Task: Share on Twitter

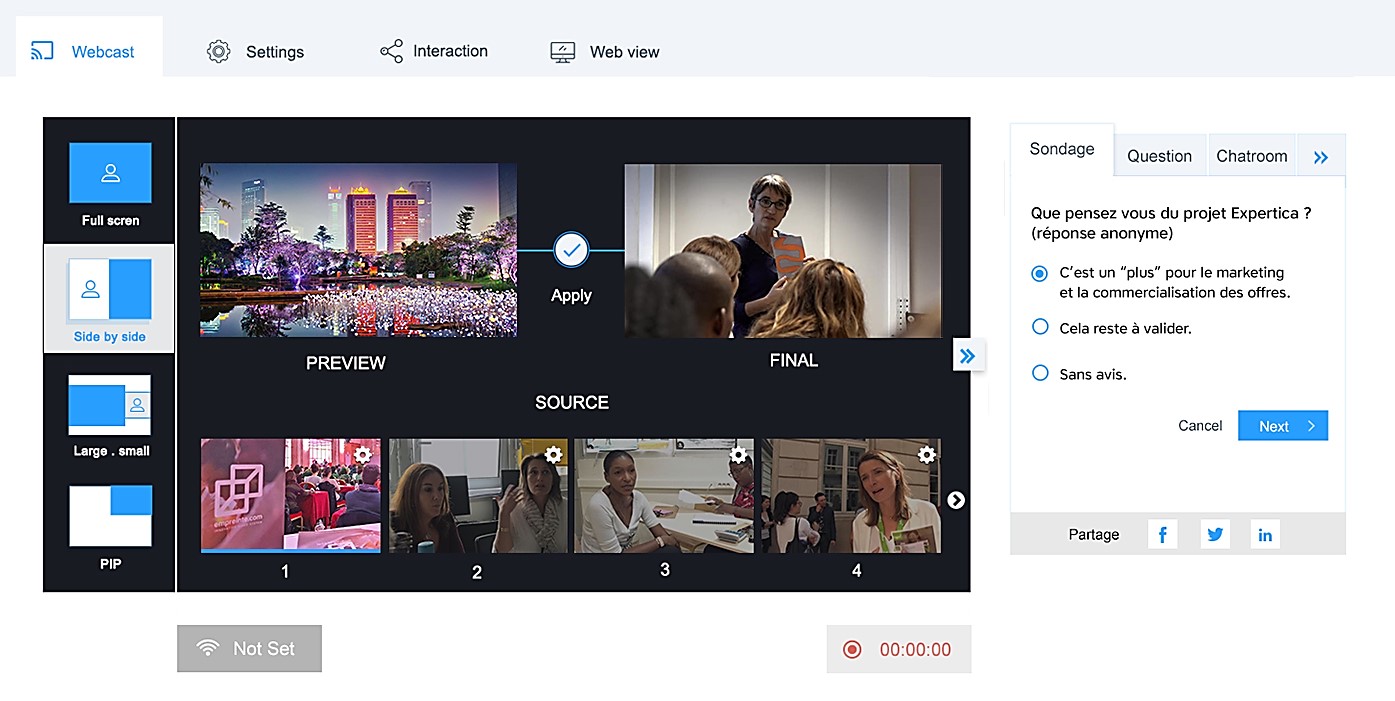Action: [1215, 534]
